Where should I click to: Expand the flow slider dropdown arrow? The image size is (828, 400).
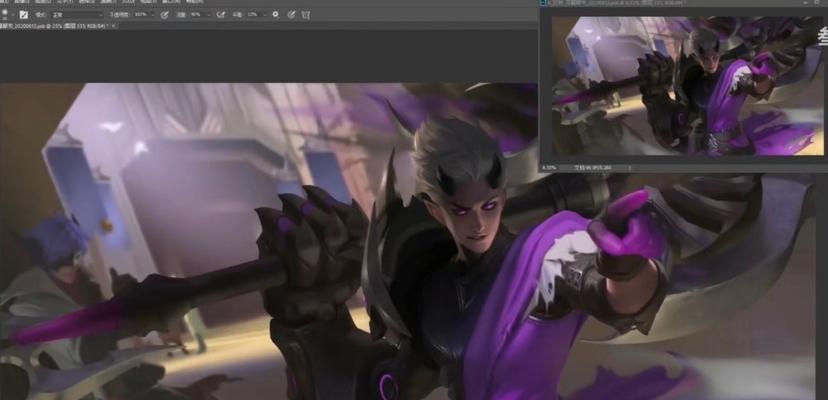[x=209, y=15]
